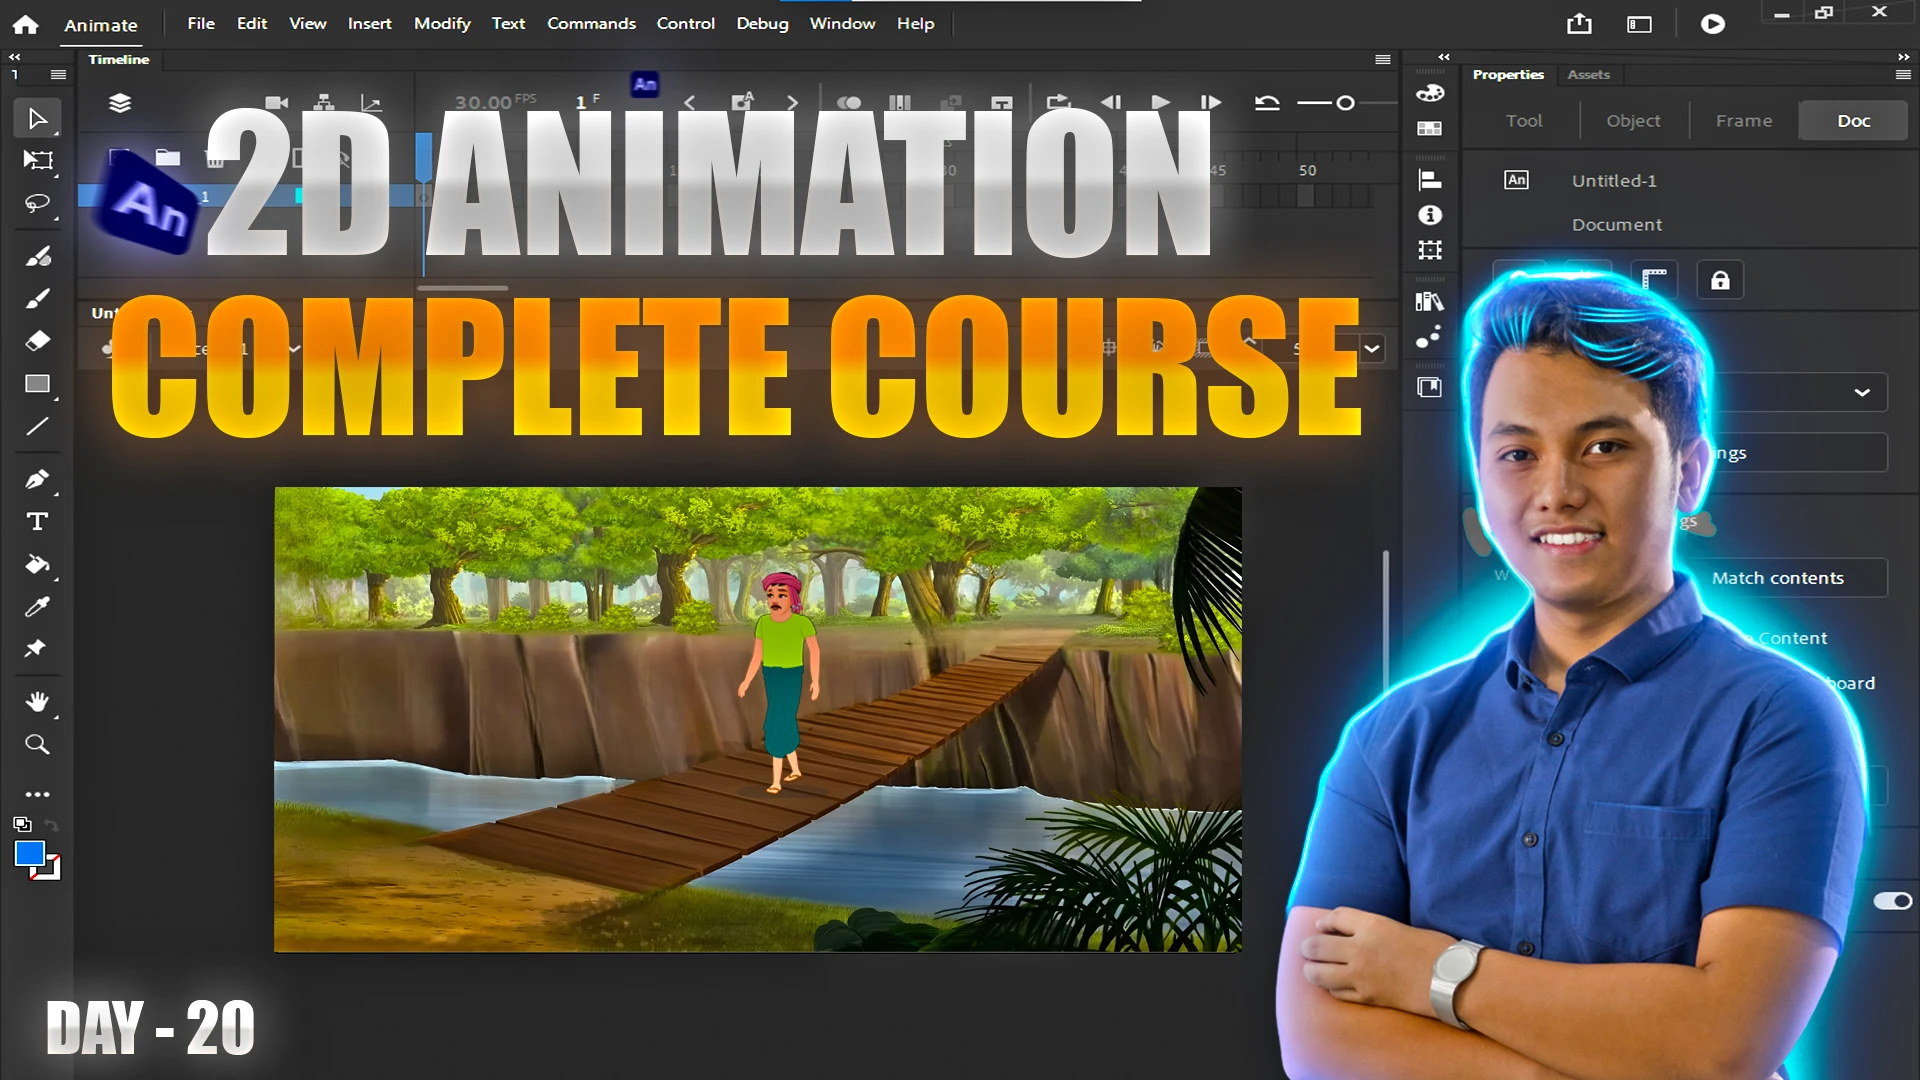Open the File menu
The height and width of the screenshot is (1080, 1920).
click(201, 23)
